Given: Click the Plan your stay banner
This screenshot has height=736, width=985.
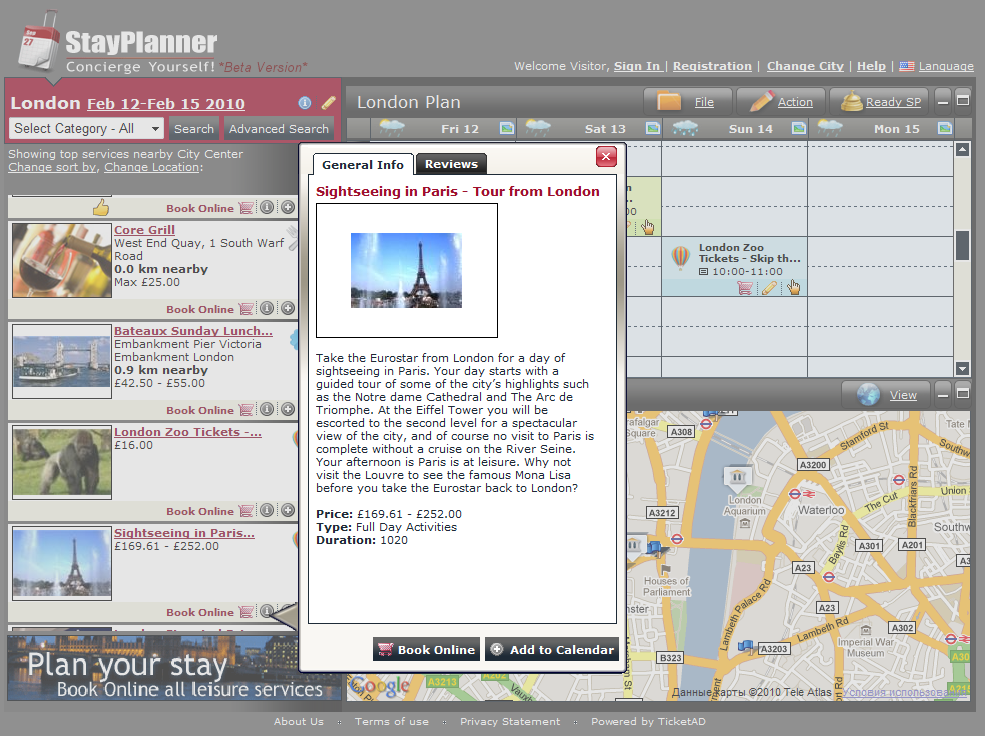Looking at the screenshot, I should coord(174,668).
